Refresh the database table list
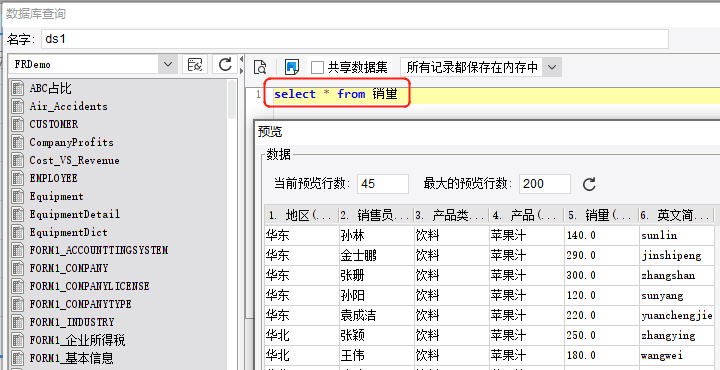Image resolution: width=720 pixels, height=370 pixels. tap(225, 65)
